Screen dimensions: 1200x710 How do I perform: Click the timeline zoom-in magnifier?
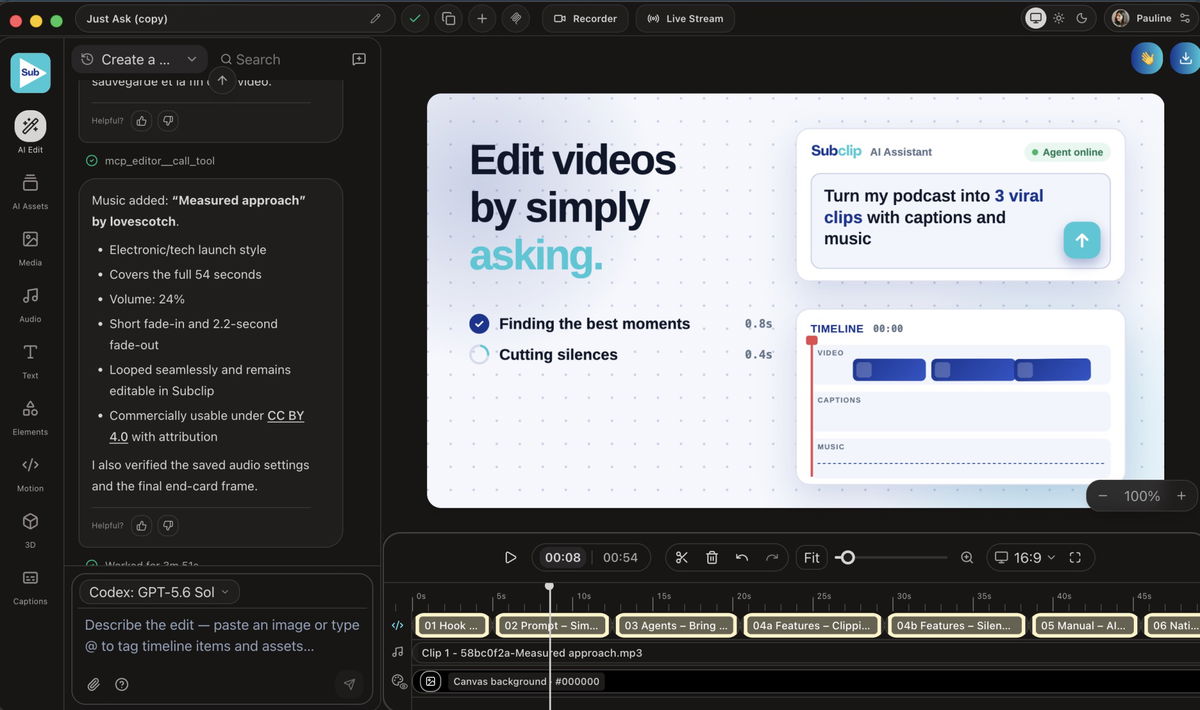coord(967,557)
